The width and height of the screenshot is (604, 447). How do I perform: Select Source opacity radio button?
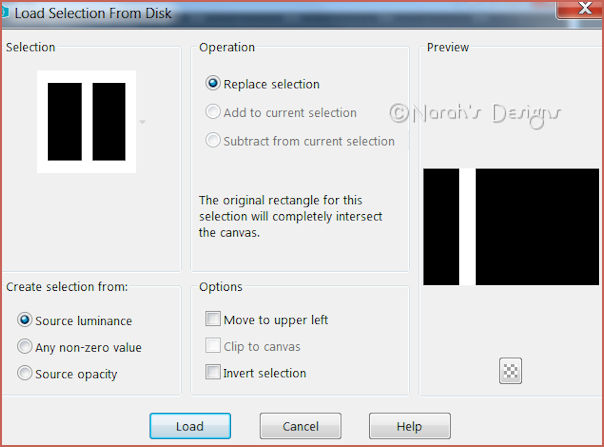click(25, 374)
